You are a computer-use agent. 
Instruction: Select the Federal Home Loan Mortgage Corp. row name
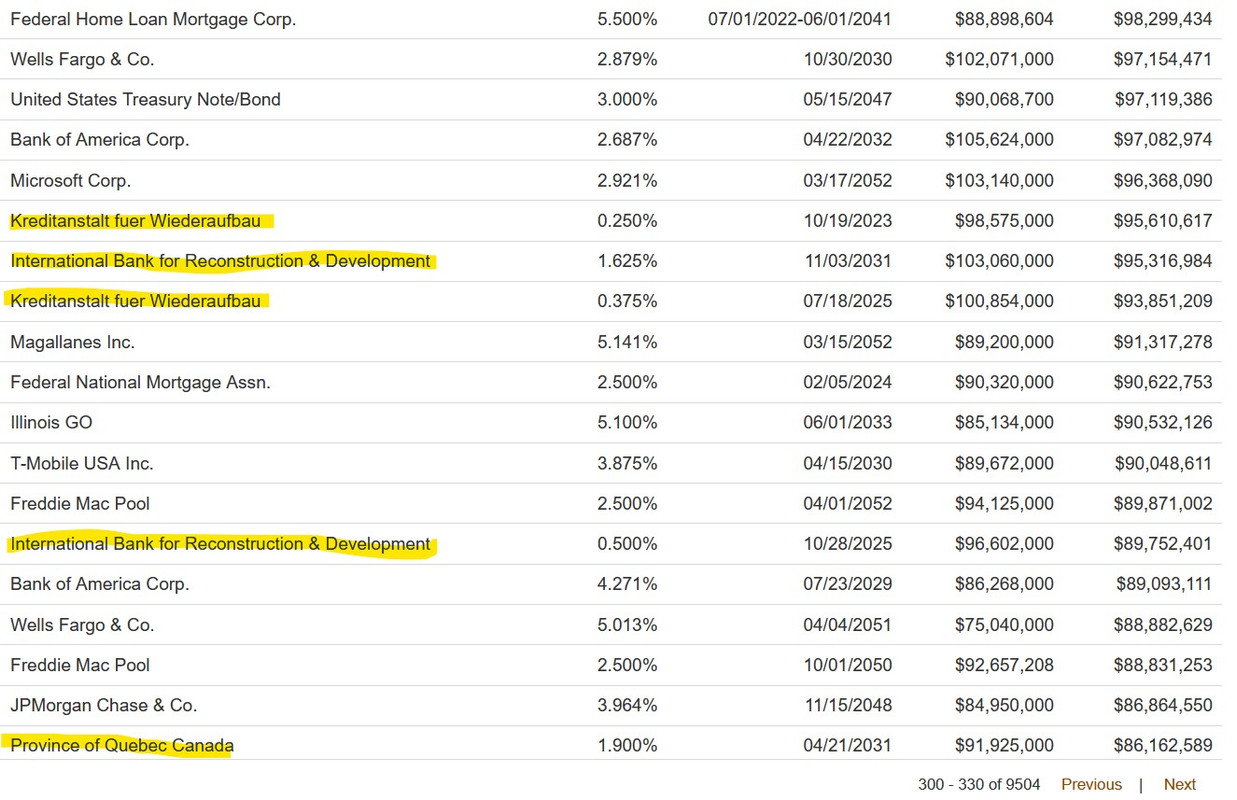(153, 19)
